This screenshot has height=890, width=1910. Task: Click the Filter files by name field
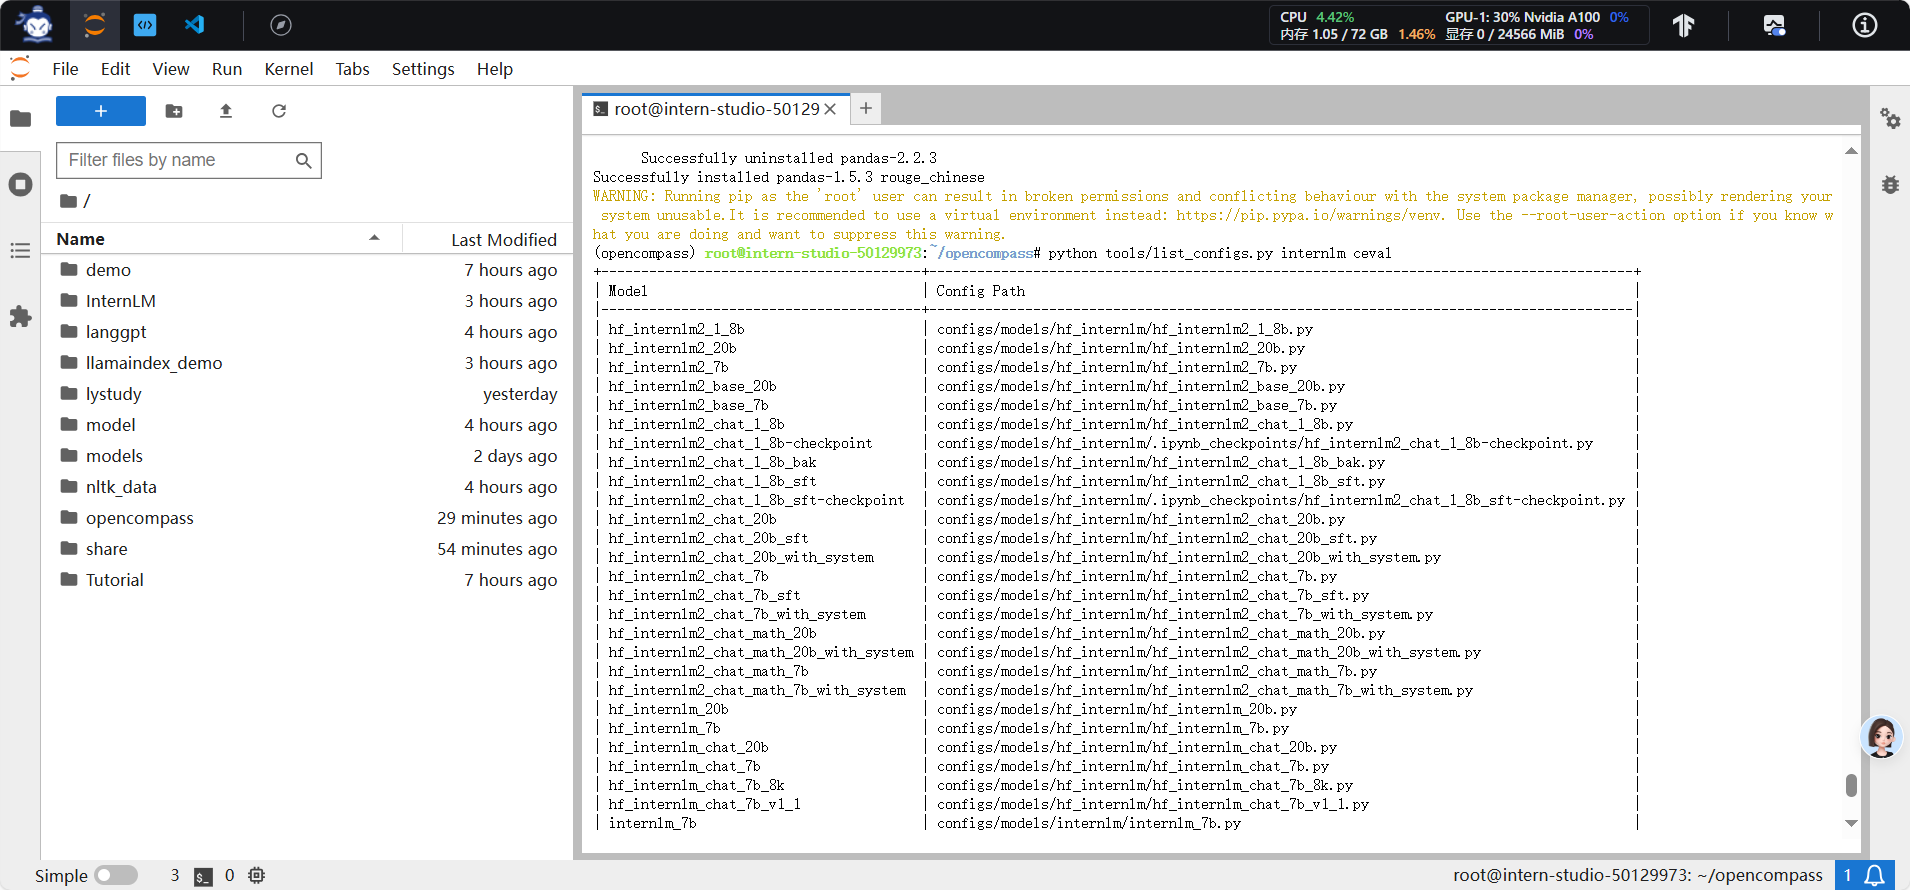(189, 160)
